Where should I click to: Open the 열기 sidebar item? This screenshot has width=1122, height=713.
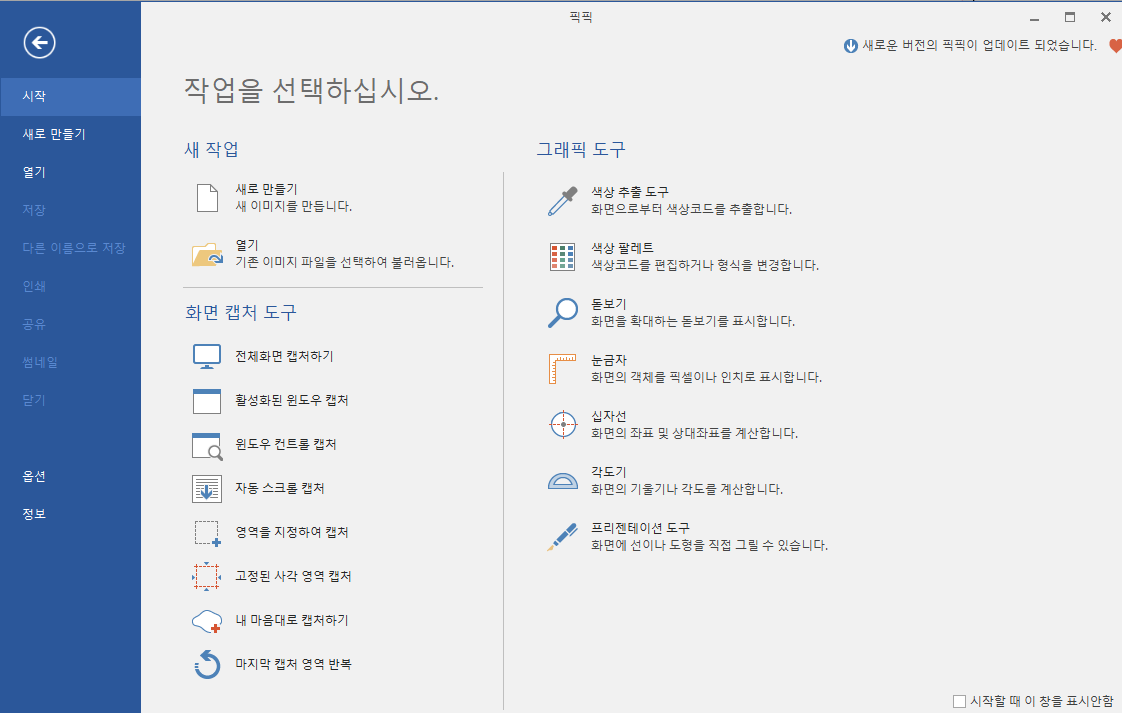(x=70, y=173)
